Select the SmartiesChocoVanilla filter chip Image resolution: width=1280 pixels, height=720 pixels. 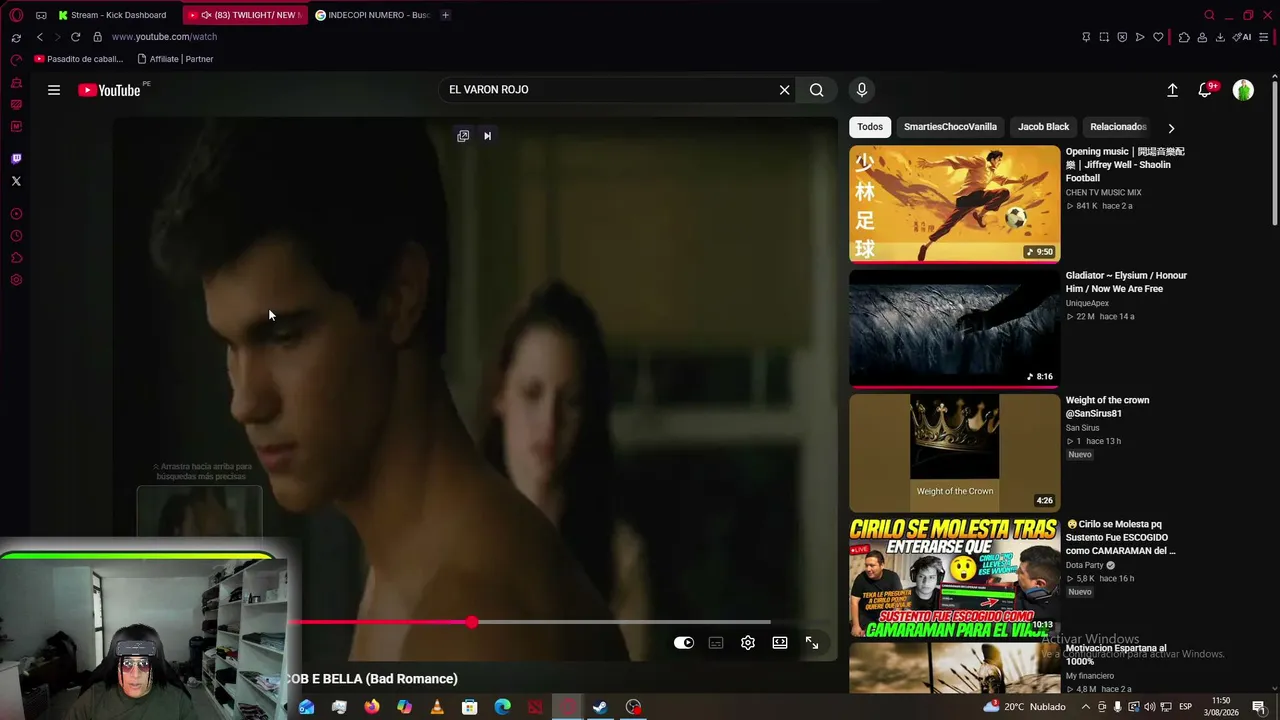click(950, 127)
